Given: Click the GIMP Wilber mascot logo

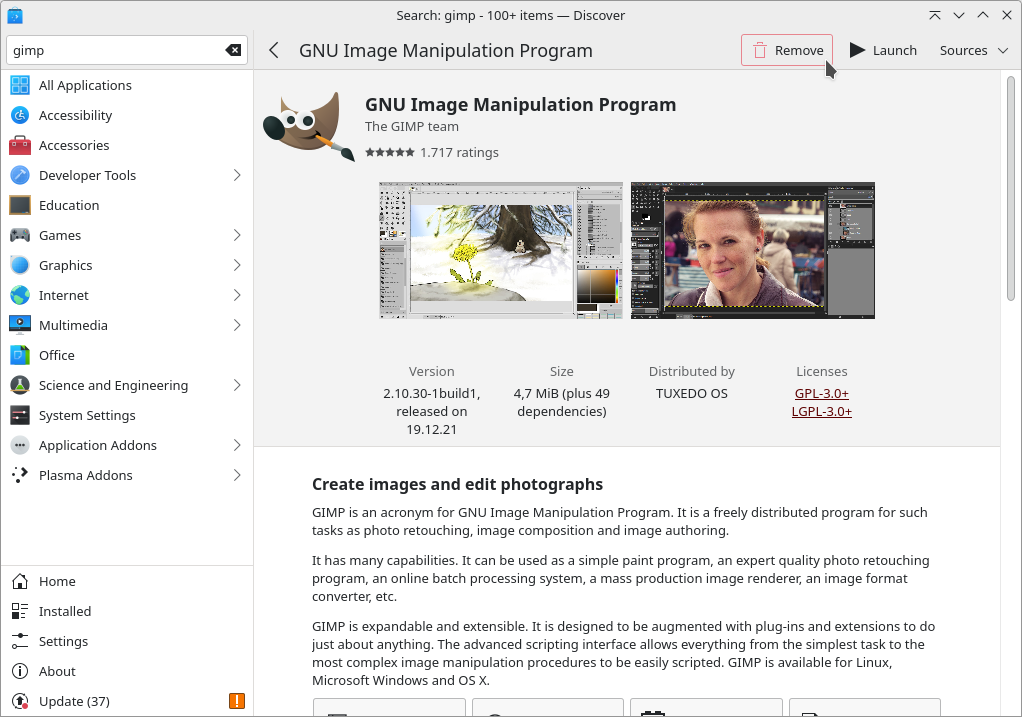Looking at the screenshot, I should (x=309, y=126).
